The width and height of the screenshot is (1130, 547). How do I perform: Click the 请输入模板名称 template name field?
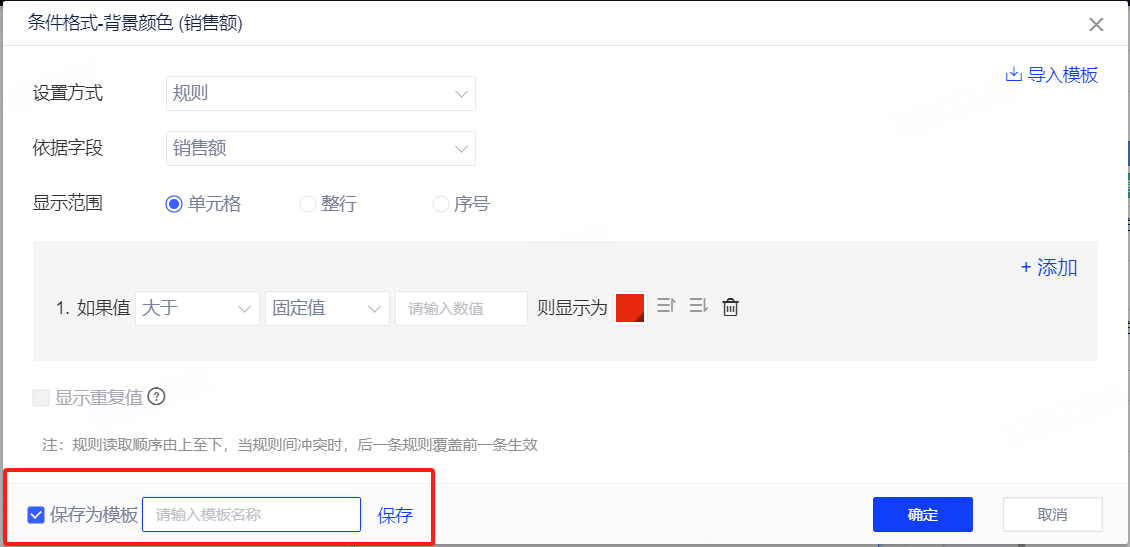coord(251,515)
